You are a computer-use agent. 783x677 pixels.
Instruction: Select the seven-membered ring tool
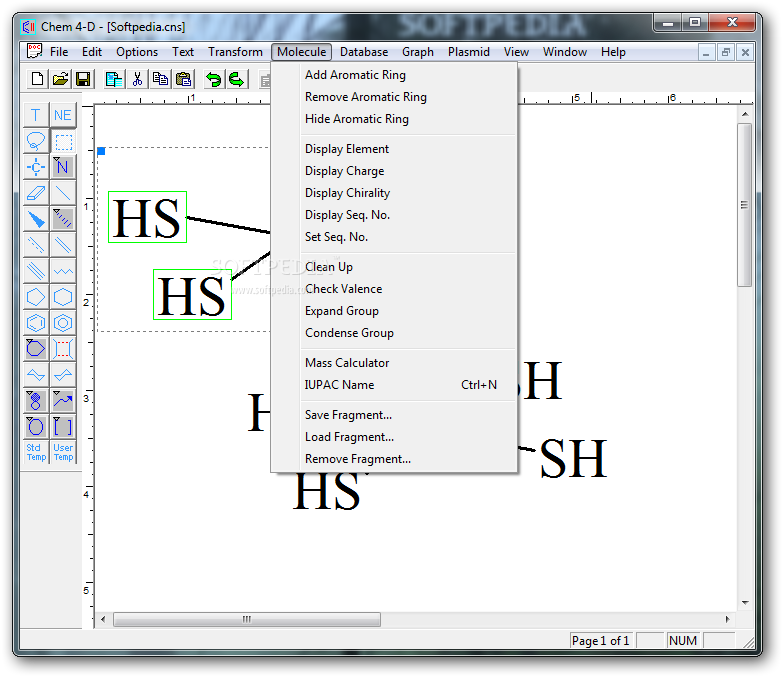[x=36, y=349]
